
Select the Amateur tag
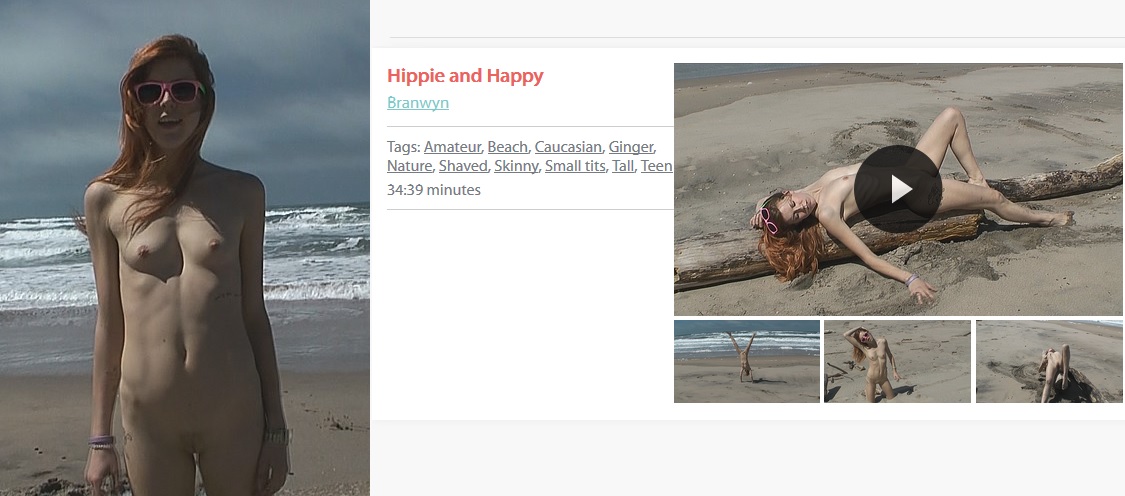point(452,146)
